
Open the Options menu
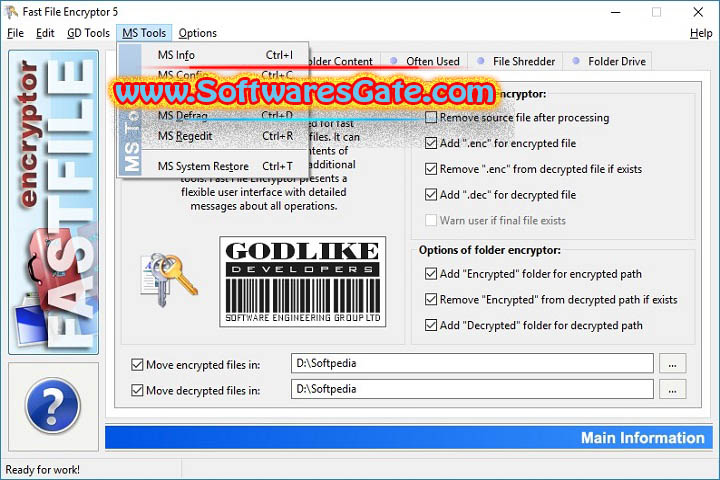[197, 33]
